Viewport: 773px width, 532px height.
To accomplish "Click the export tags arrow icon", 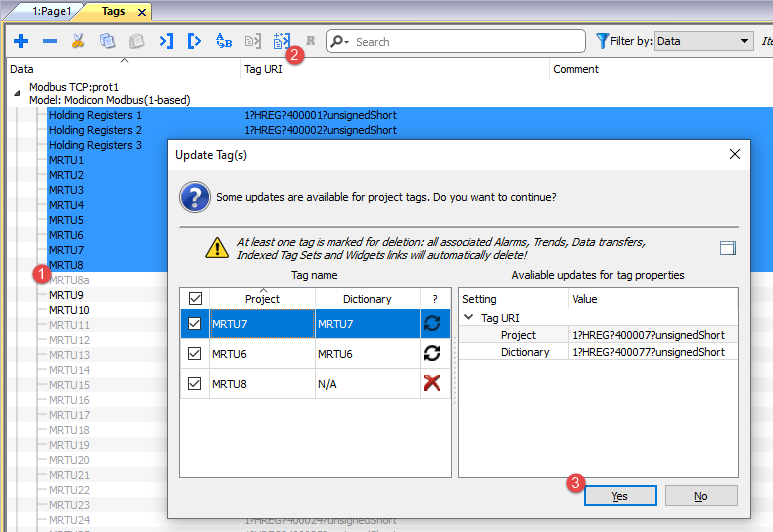I will [x=195, y=41].
